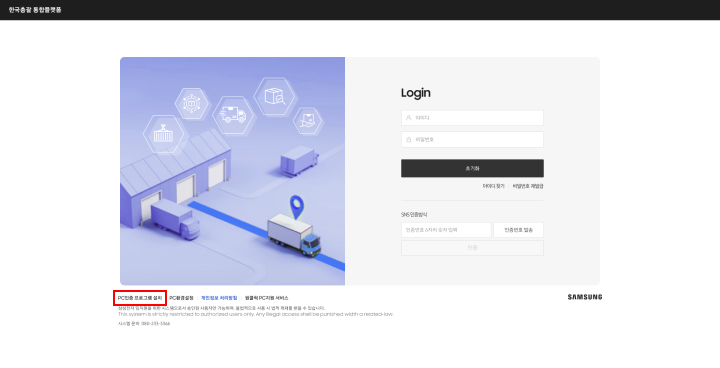Click the dark button under the password field
Screen dimensions: 720x368
[x=472, y=168]
